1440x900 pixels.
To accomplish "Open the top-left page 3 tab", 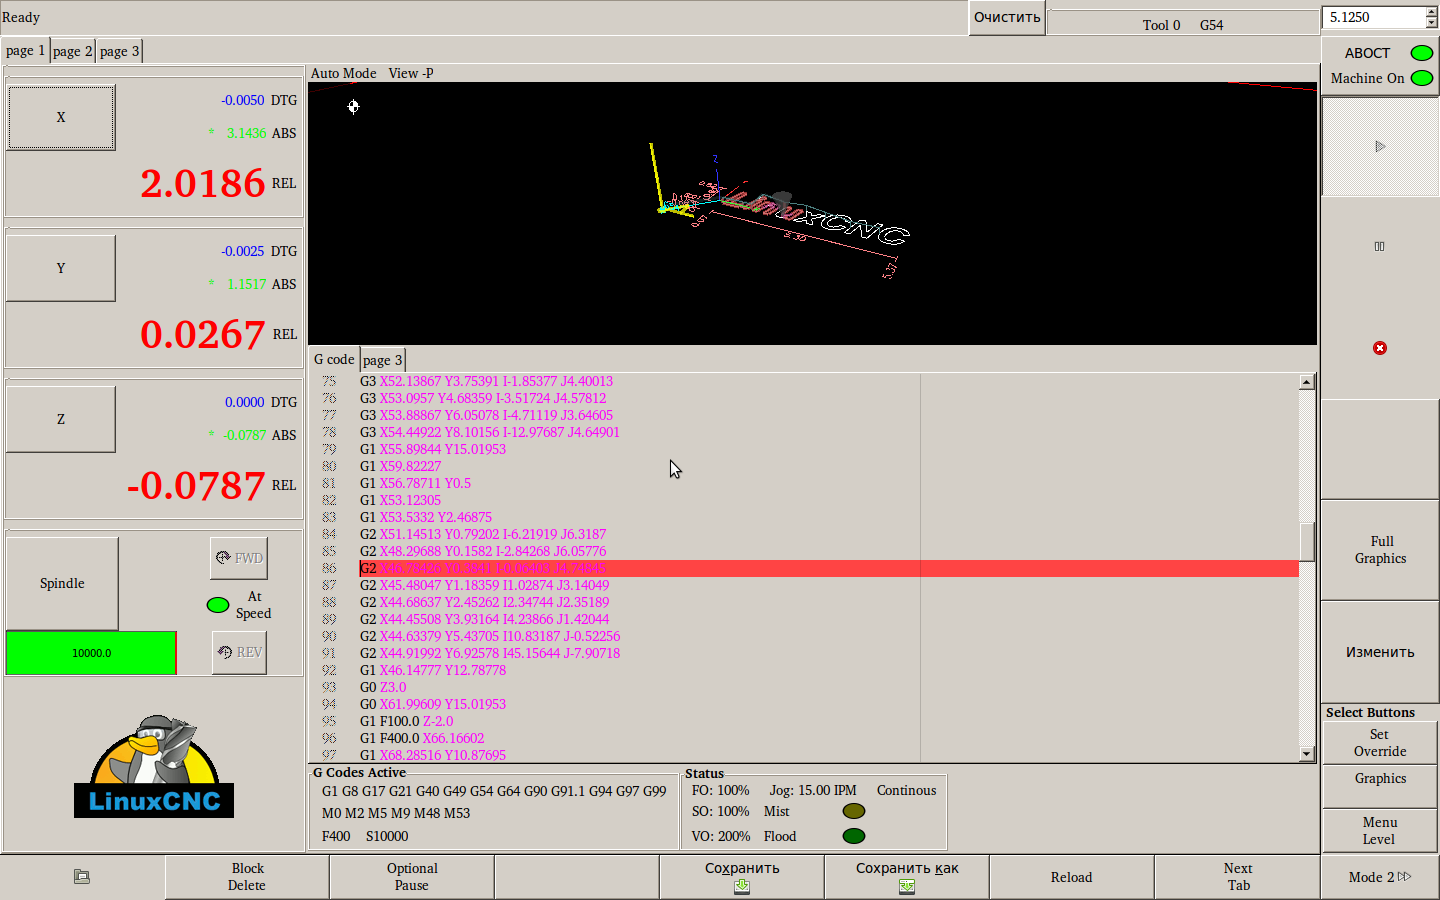I will pos(119,51).
